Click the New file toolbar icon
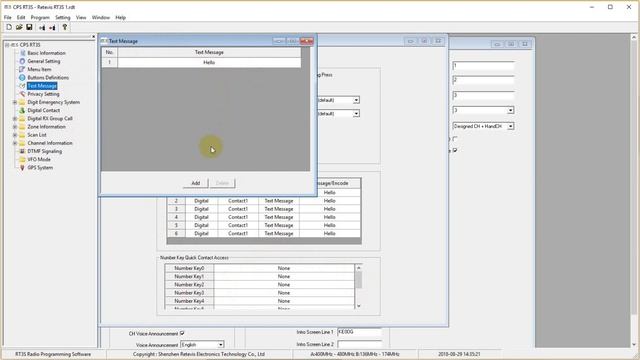 (9, 27)
